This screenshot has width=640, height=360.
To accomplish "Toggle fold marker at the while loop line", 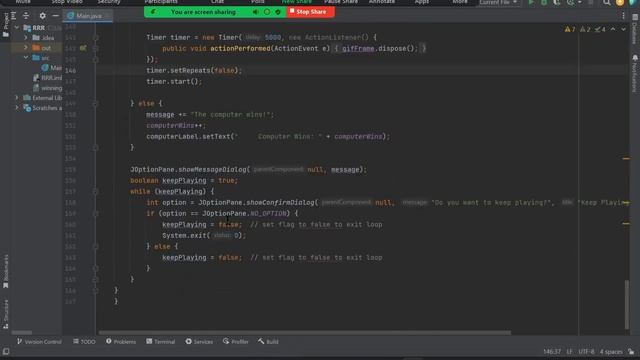I will click(x=96, y=191).
